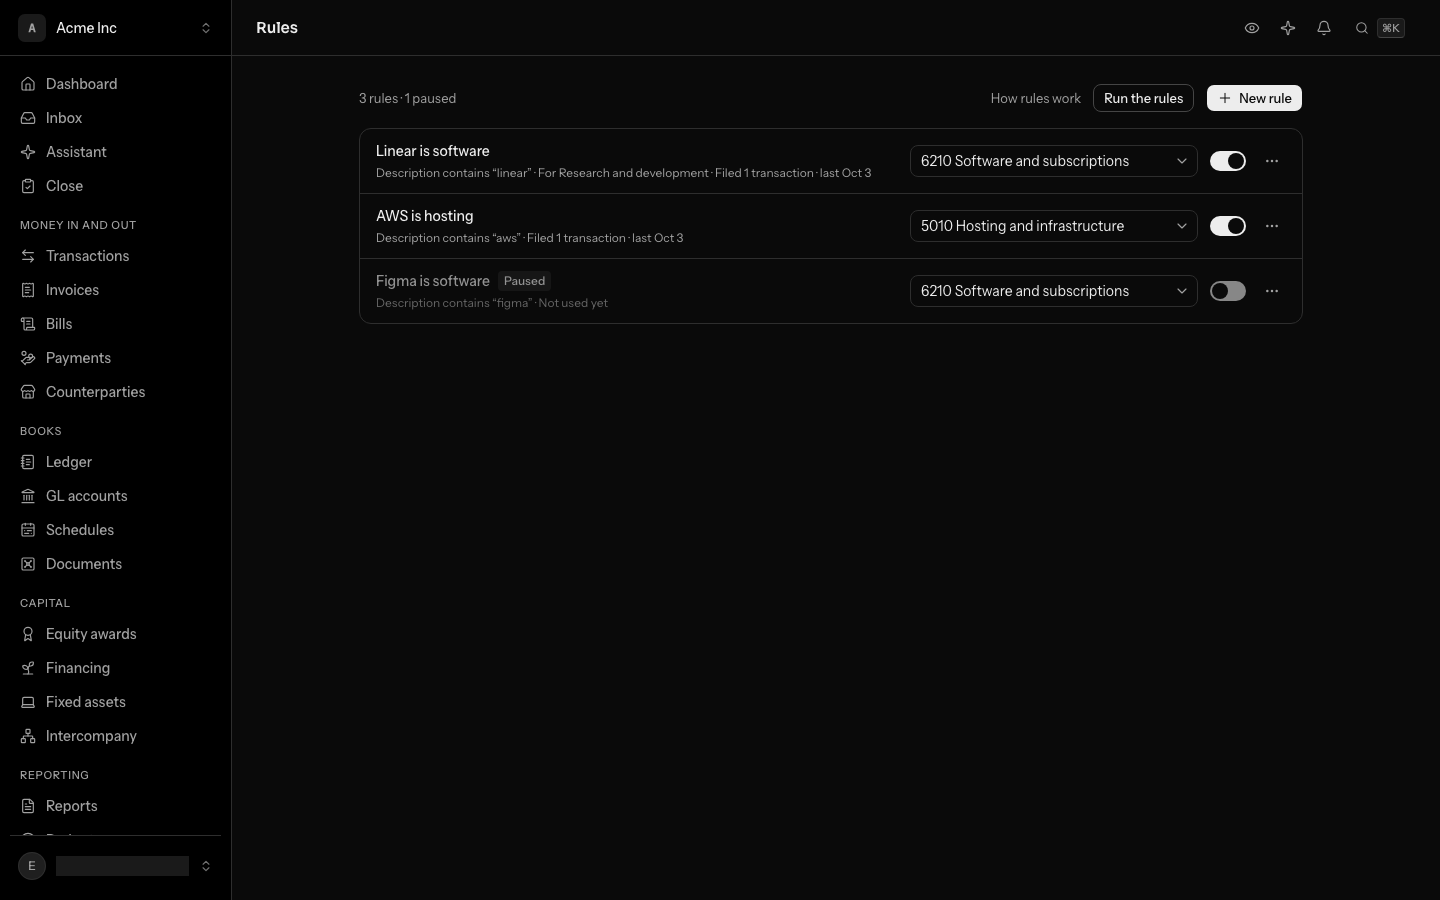Click the New rule button
1440x900 pixels.
point(1254,98)
